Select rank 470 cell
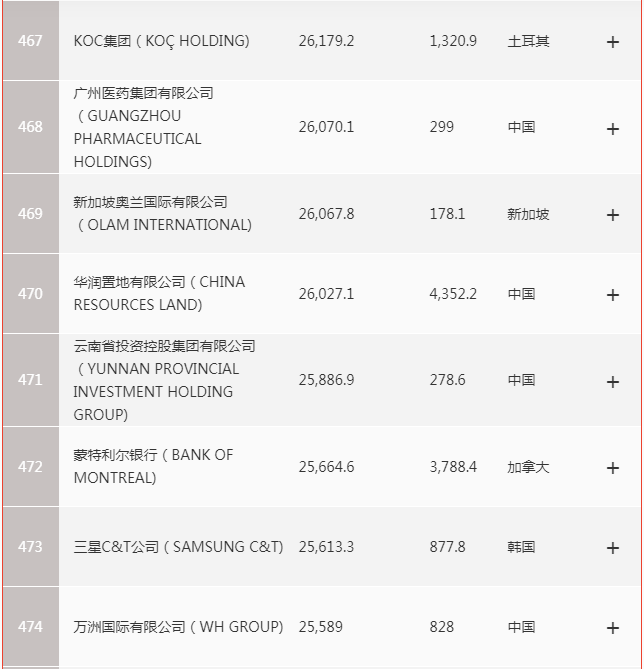Viewport: 644px width, 669px height. coord(31,294)
